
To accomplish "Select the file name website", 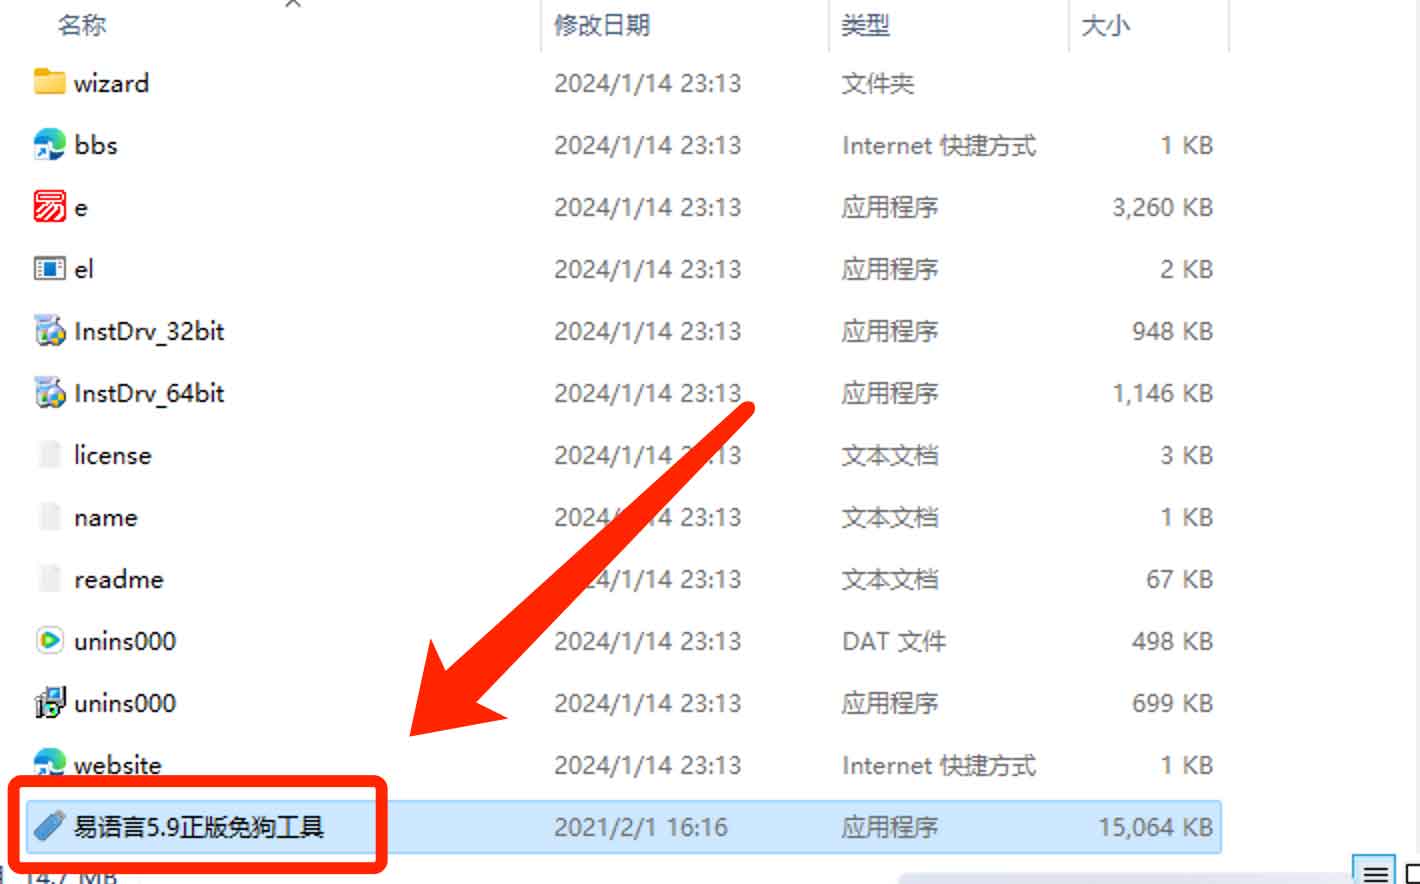I will coord(117,765).
